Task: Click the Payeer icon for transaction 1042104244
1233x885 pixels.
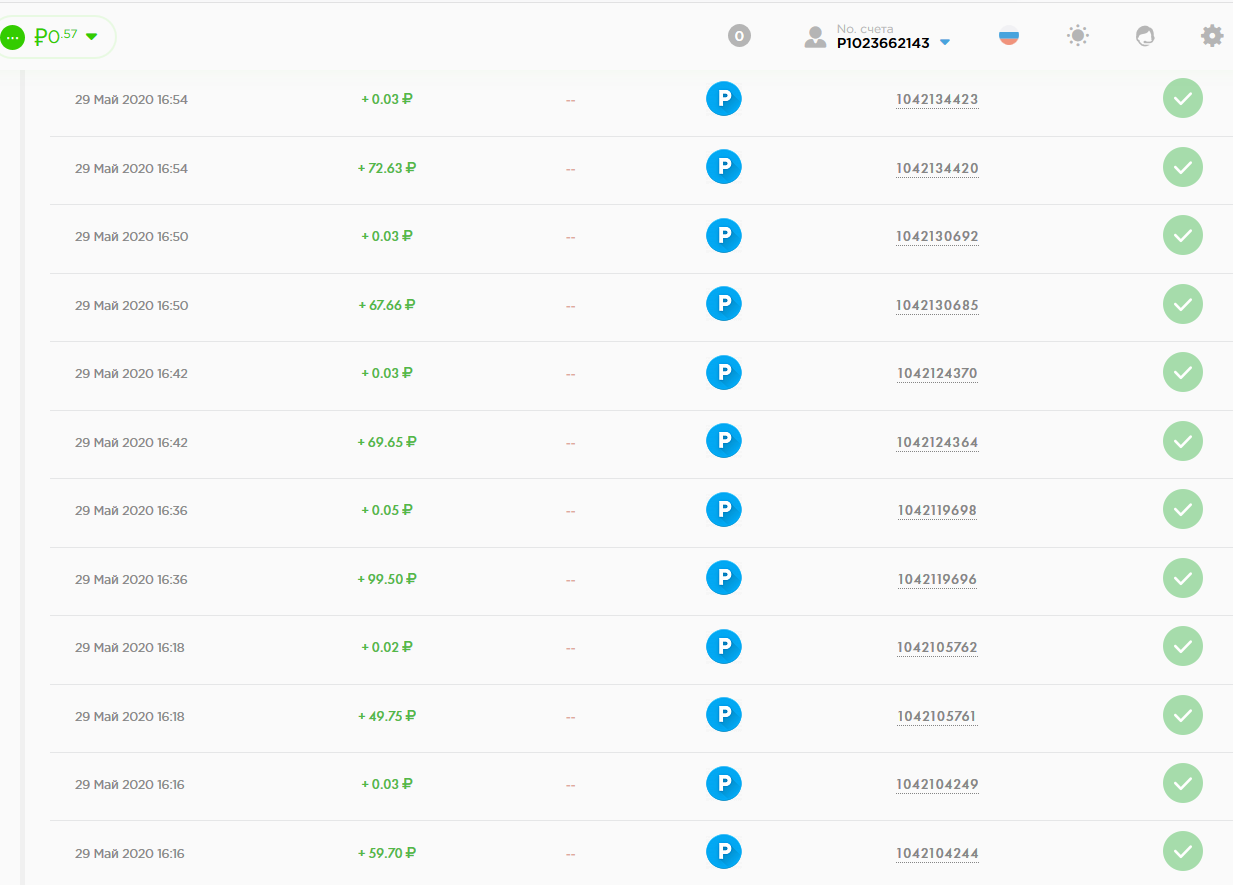Action: click(724, 852)
